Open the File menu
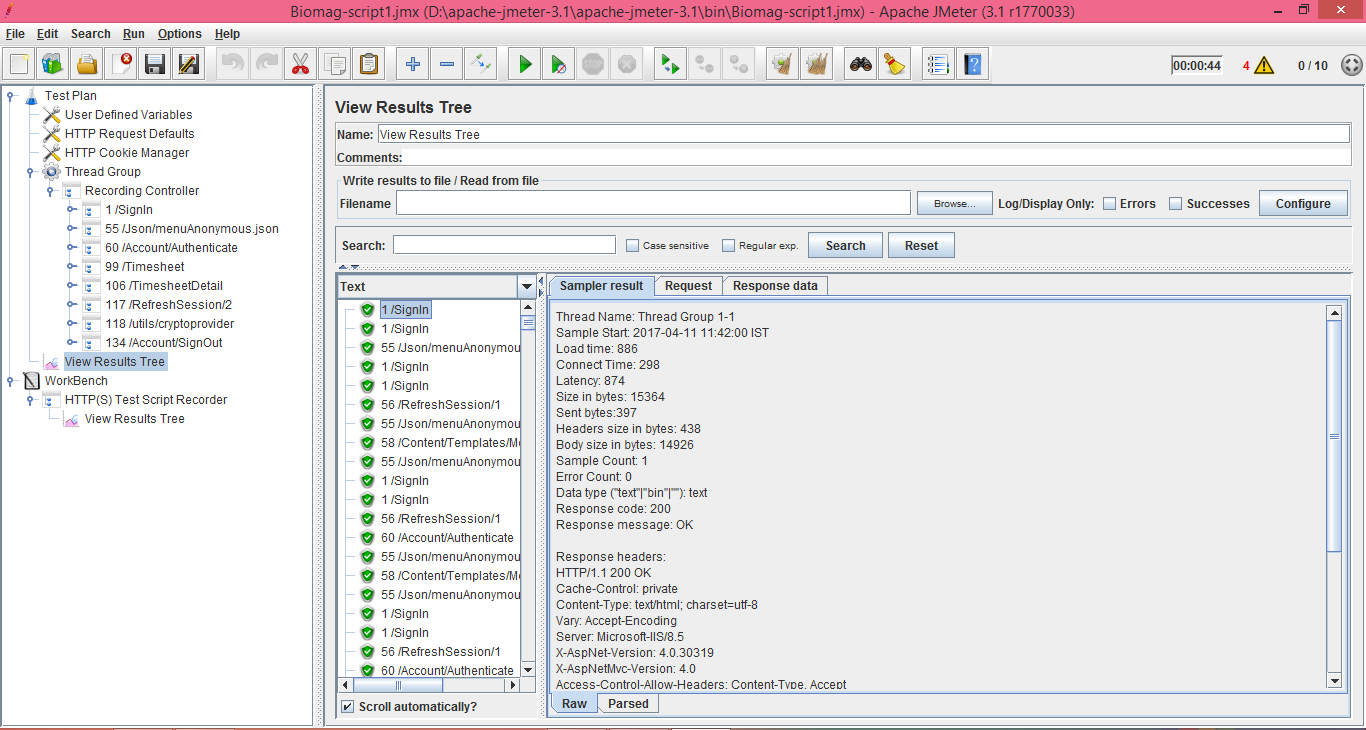This screenshot has height=730, width=1366. point(15,34)
